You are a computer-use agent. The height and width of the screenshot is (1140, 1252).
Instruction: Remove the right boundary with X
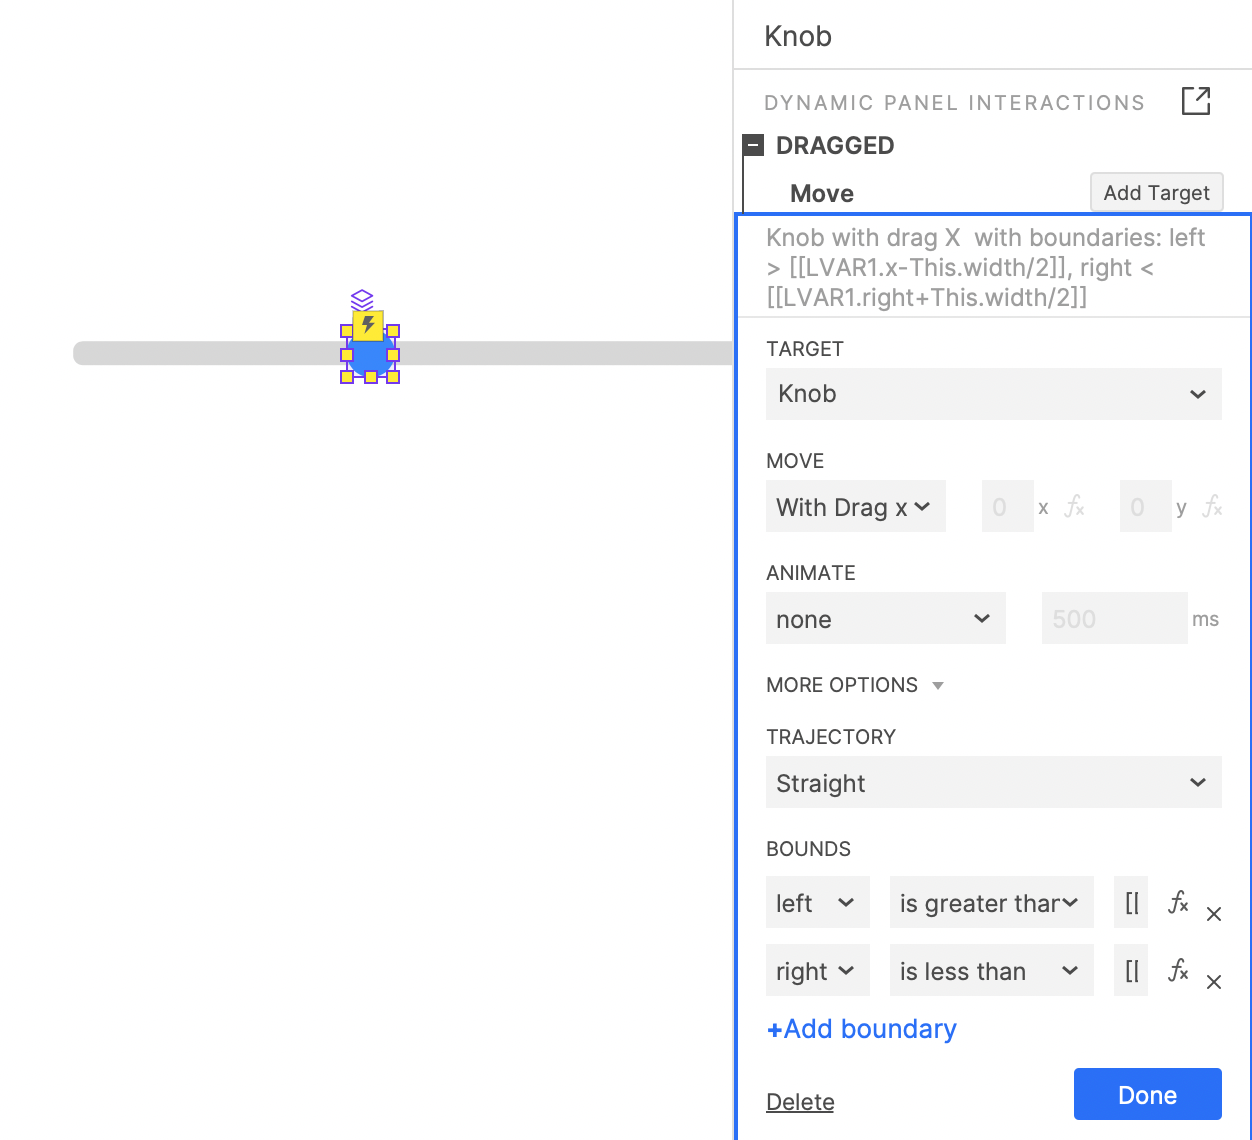click(1213, 983)
